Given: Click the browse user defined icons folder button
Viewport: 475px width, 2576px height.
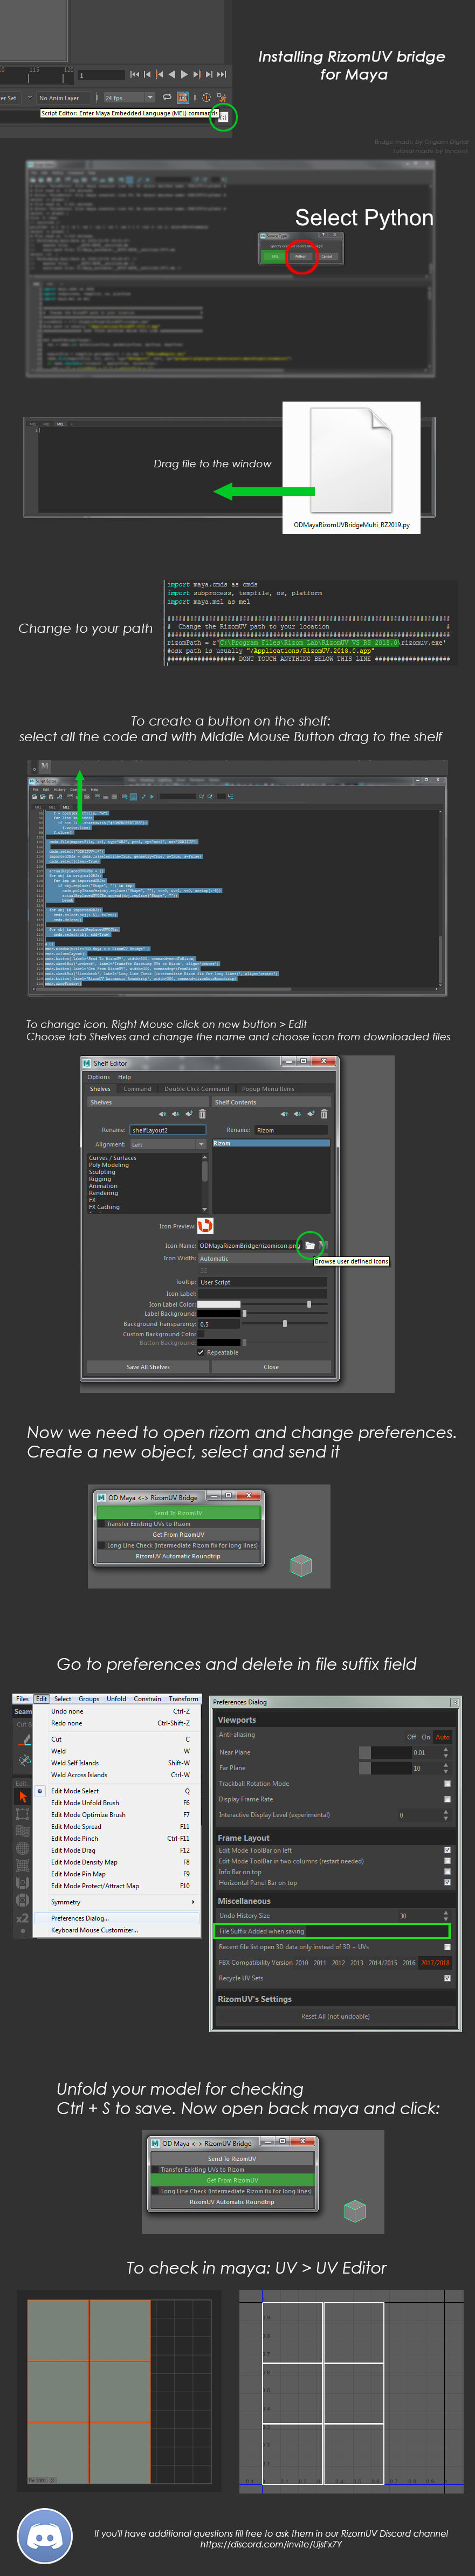Looking at the screenshot, I should [310, 1245].
